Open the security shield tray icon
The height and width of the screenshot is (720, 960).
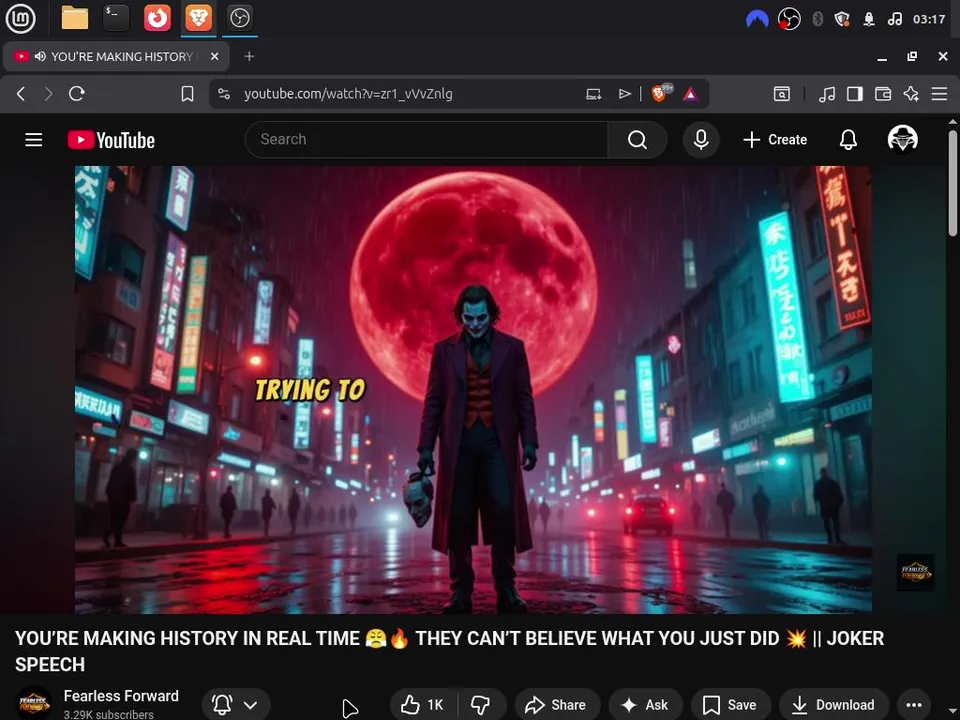842,20
